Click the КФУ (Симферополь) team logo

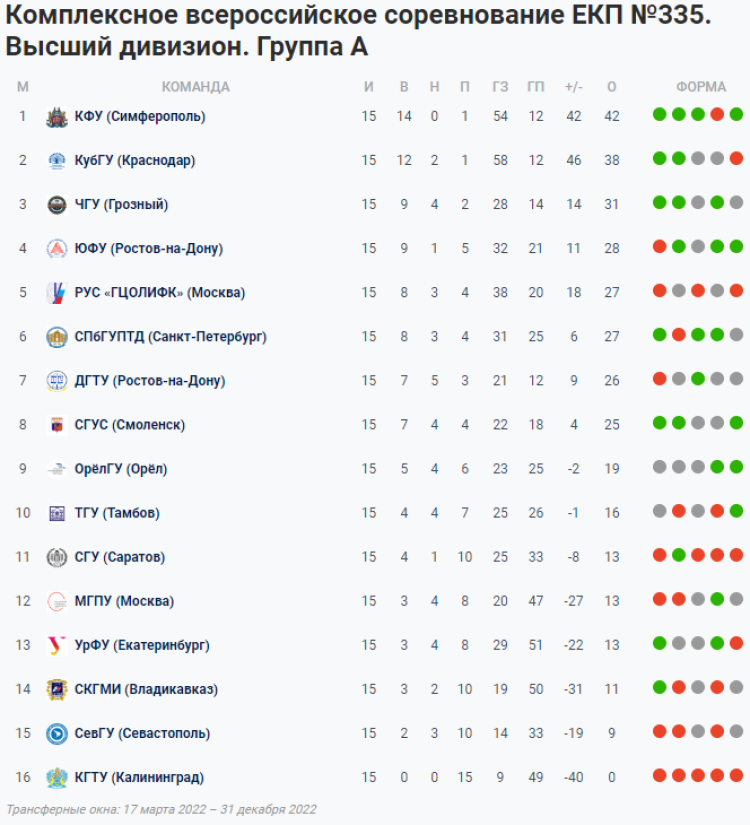(56, 117)
